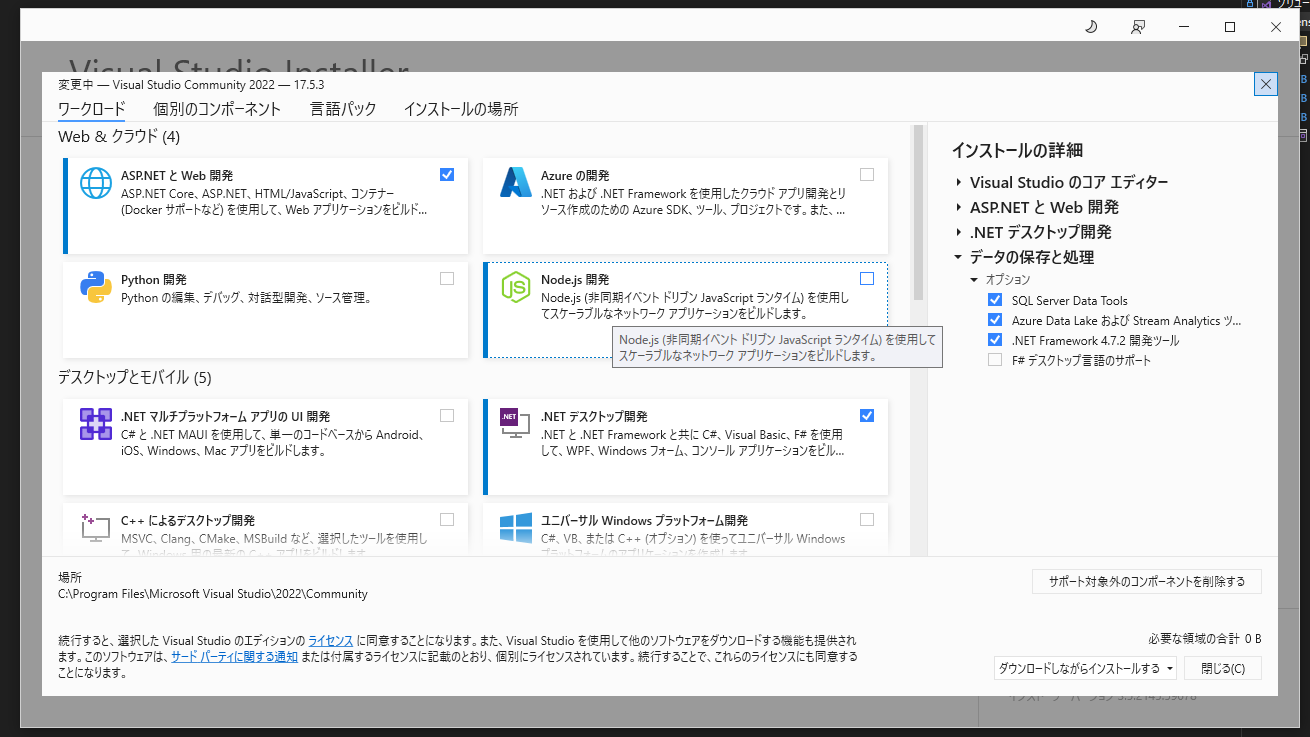Open the ライセンス link
This screenshot has height=737, width=1310.
pyautogui.click(x=330, y=640)
